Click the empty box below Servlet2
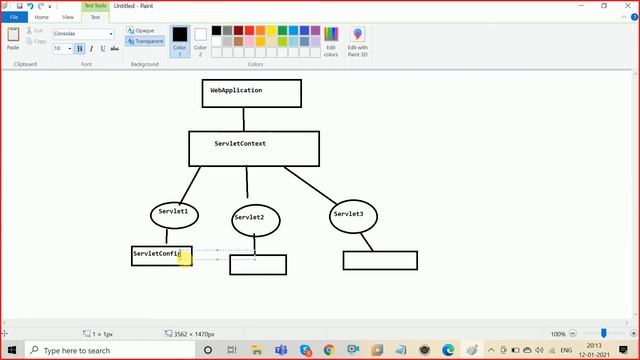 pos(258,264)
